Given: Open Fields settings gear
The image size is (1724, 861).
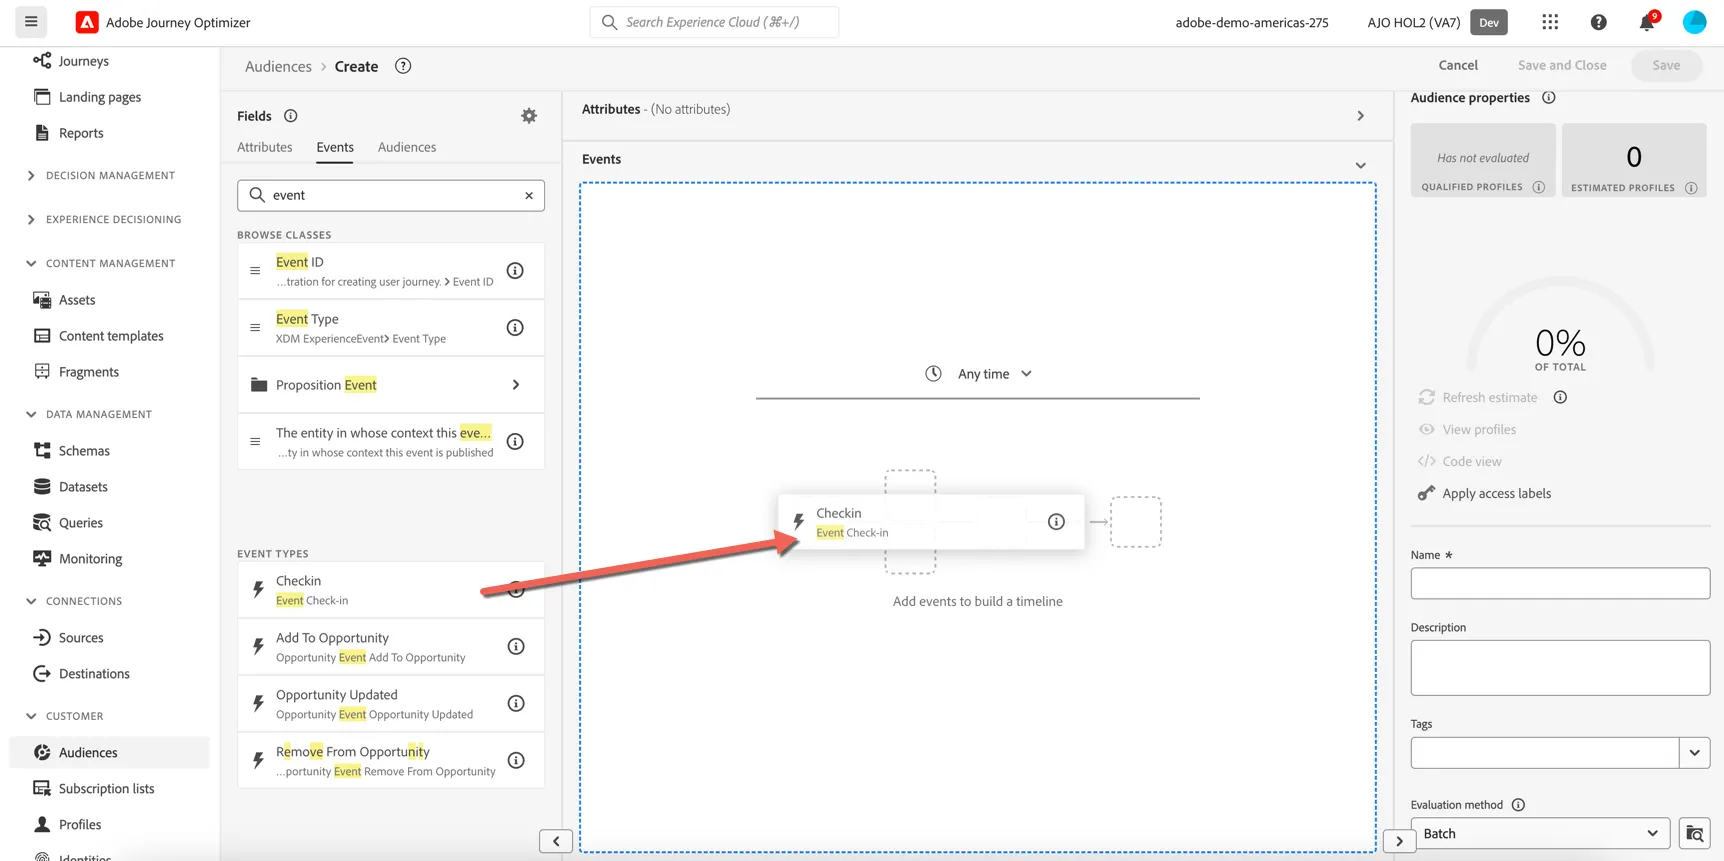Looking at the screenshot, I should 529,116.
